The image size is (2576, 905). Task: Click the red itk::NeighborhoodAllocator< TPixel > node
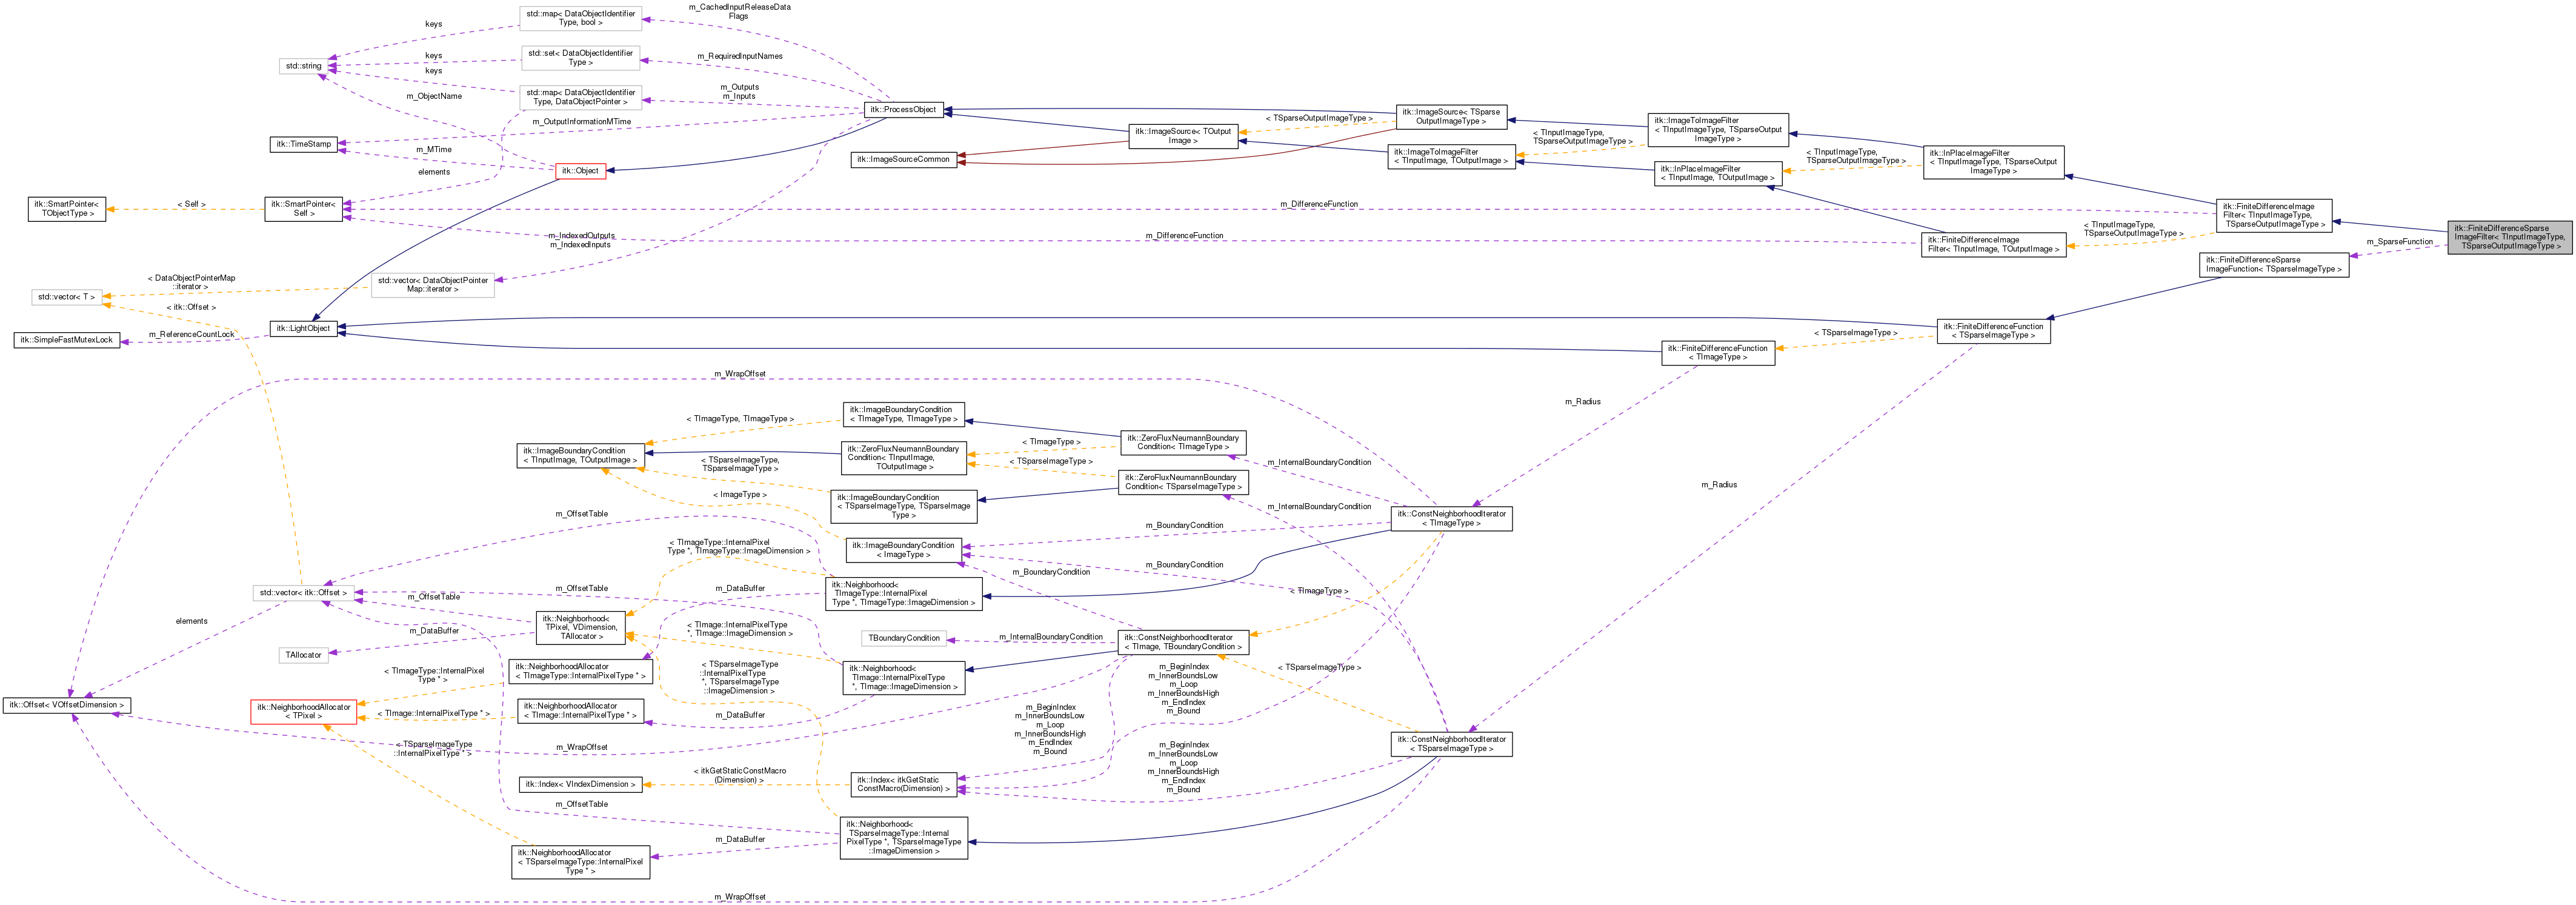(x=303, y=712)
